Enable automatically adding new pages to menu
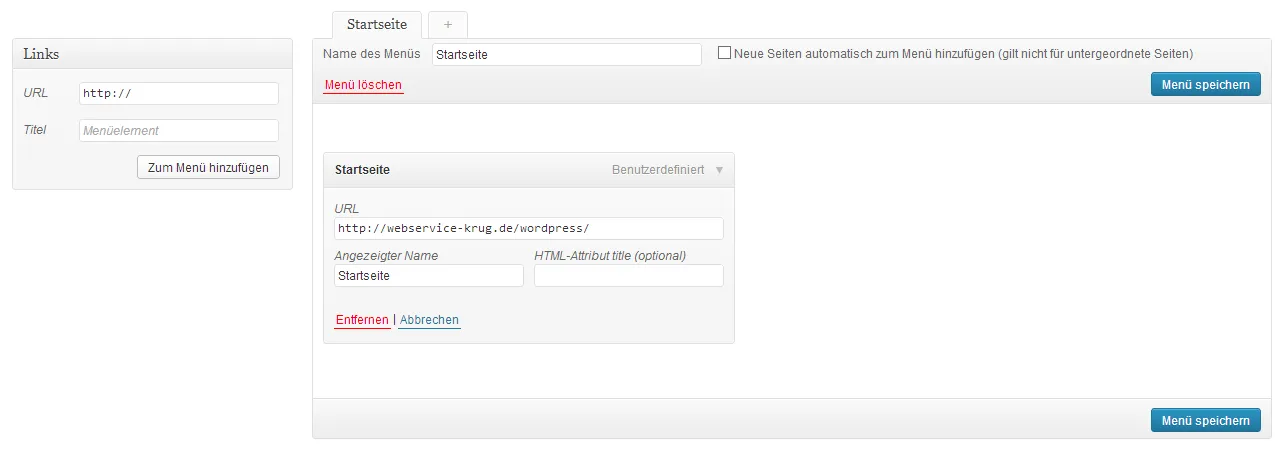 [x=724, y=53]
